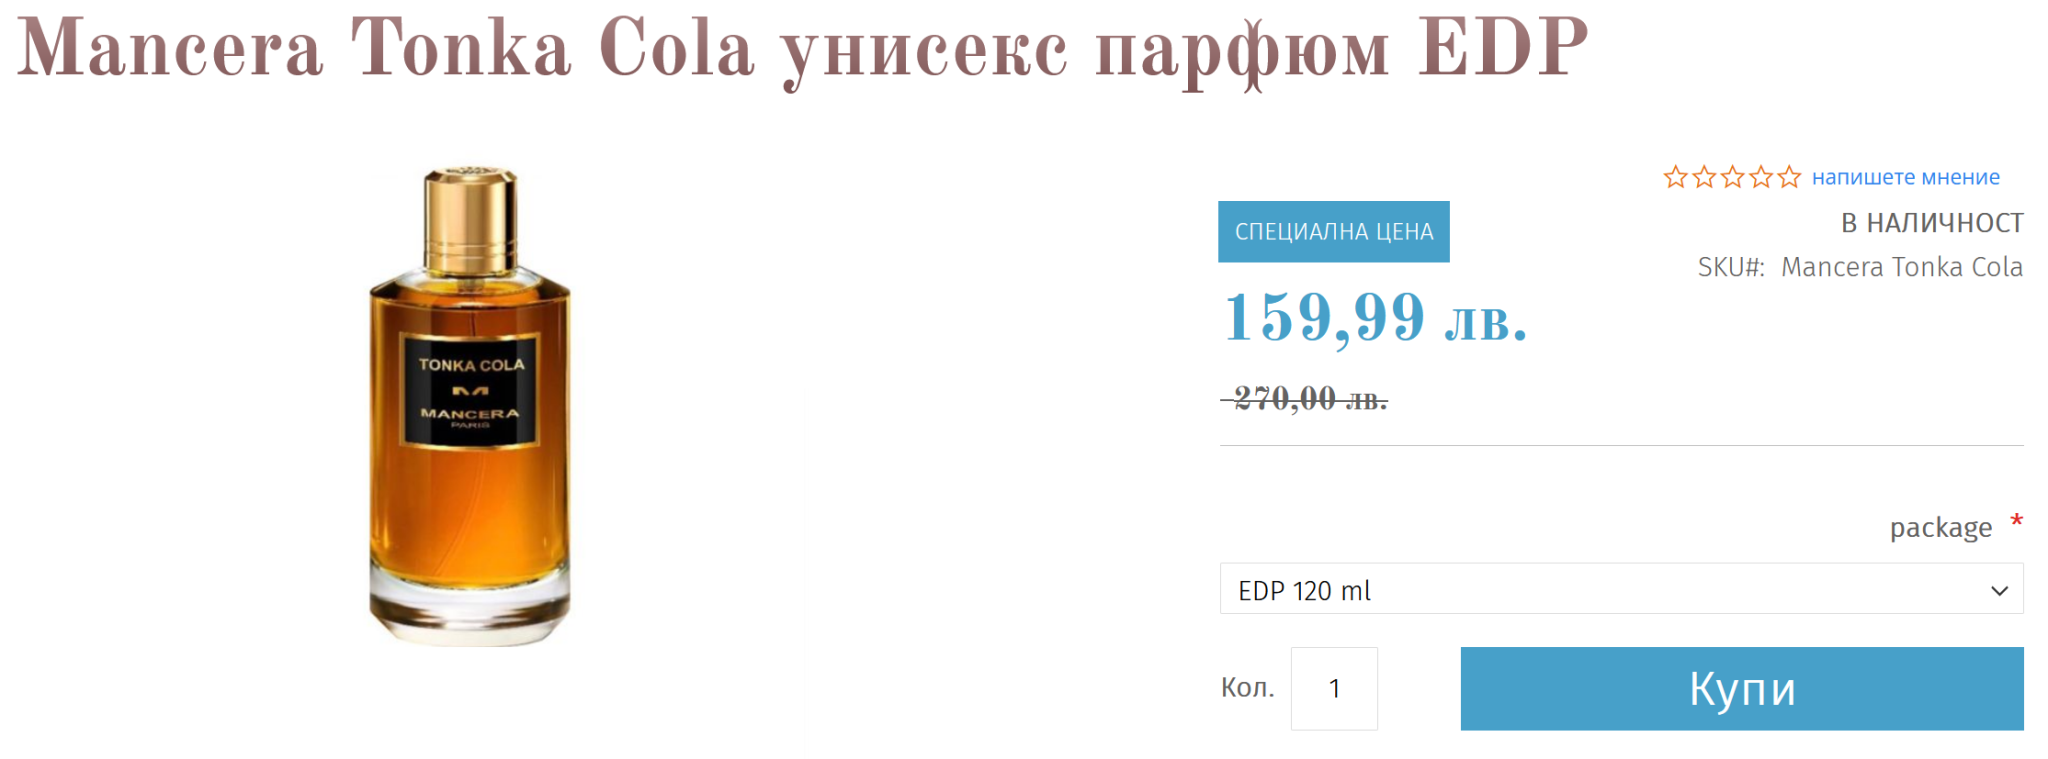Screen dimensions: 2048x759
Task: Open the 'напишете мнение' review link
Action: (1905, 178)
